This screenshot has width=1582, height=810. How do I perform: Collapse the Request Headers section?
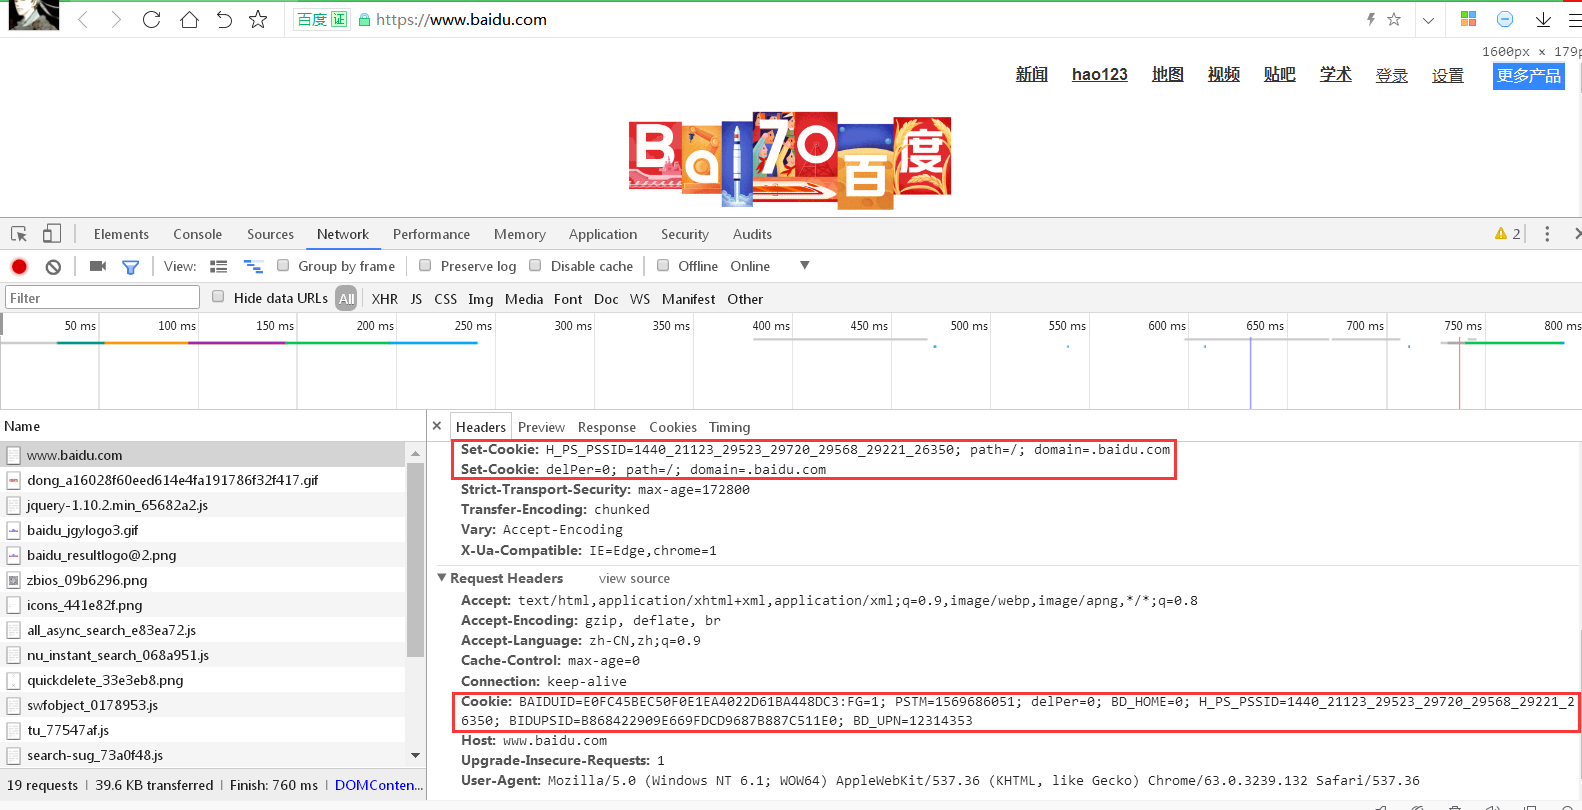(x=442, y=578)
